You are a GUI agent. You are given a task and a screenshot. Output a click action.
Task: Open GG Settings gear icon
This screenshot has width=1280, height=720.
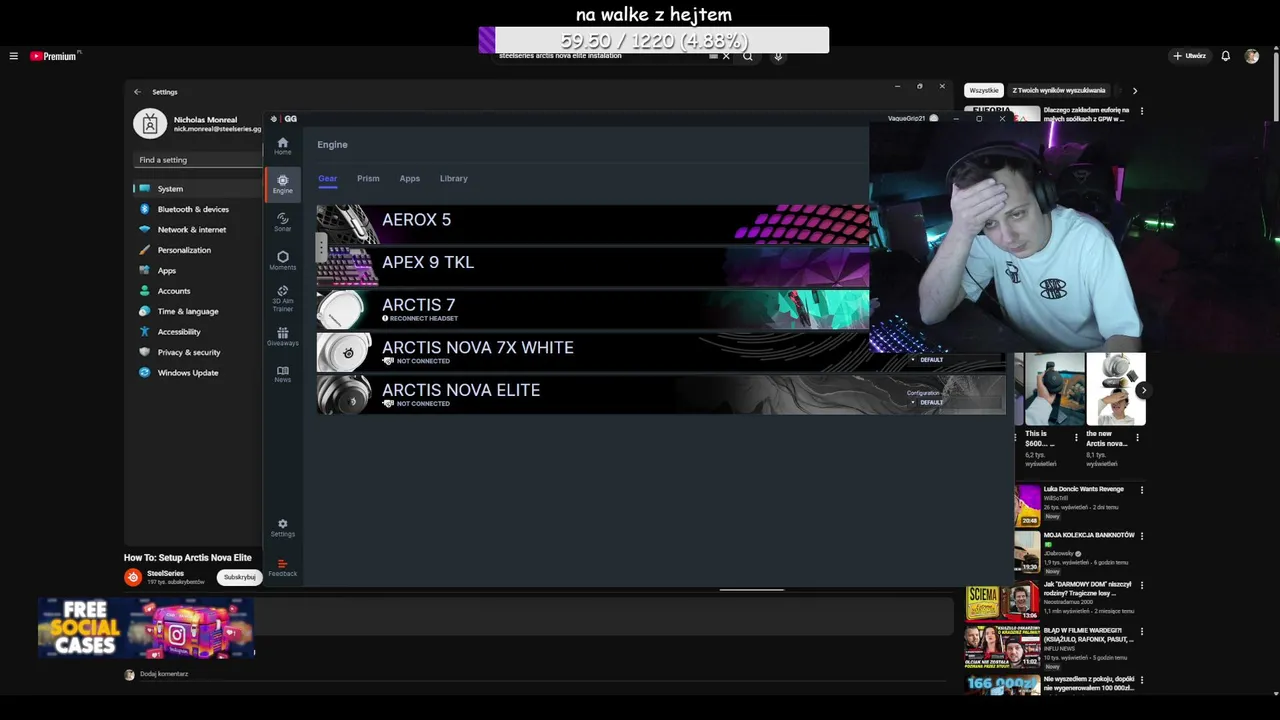283,527
